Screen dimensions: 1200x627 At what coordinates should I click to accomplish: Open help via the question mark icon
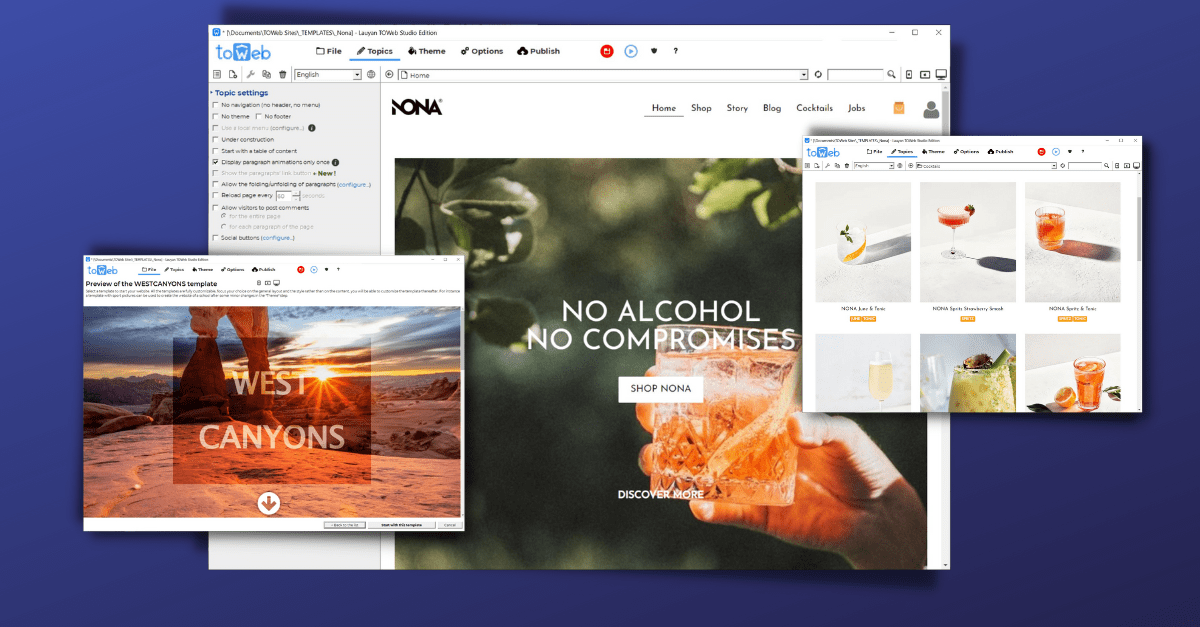coord(675,51)
